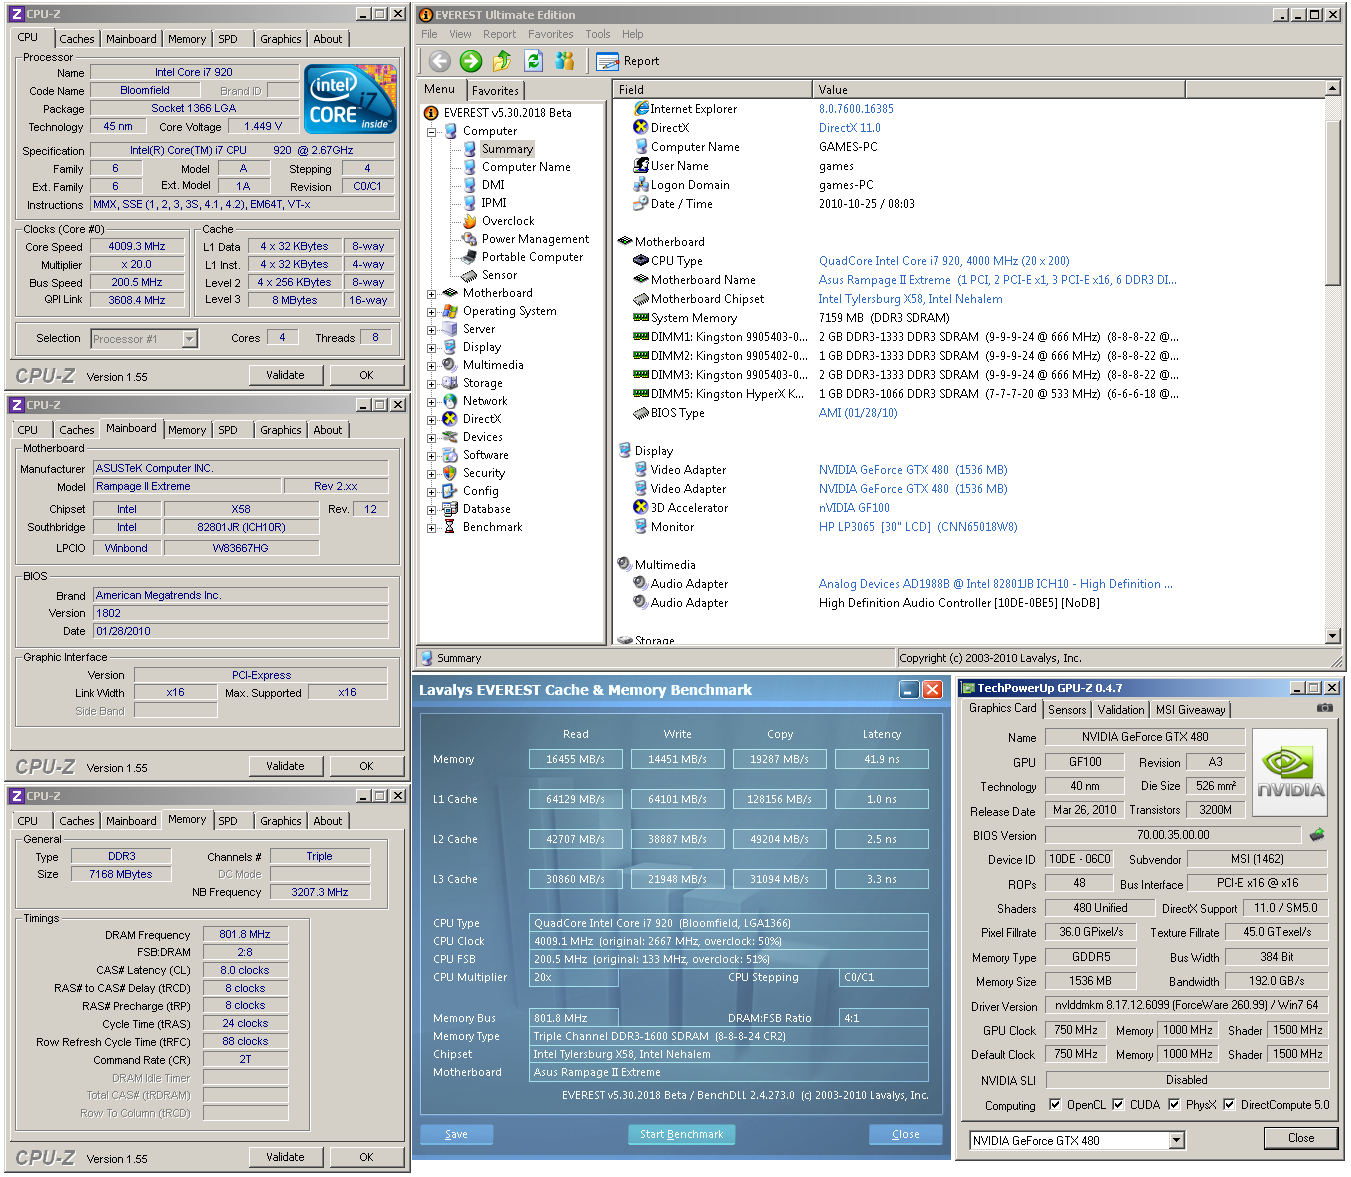This screenshot has height=1177, width=1351.
Task: Click the EVEREST users toolbar icon
Action: pyautogui.click(x=565, y=61)
